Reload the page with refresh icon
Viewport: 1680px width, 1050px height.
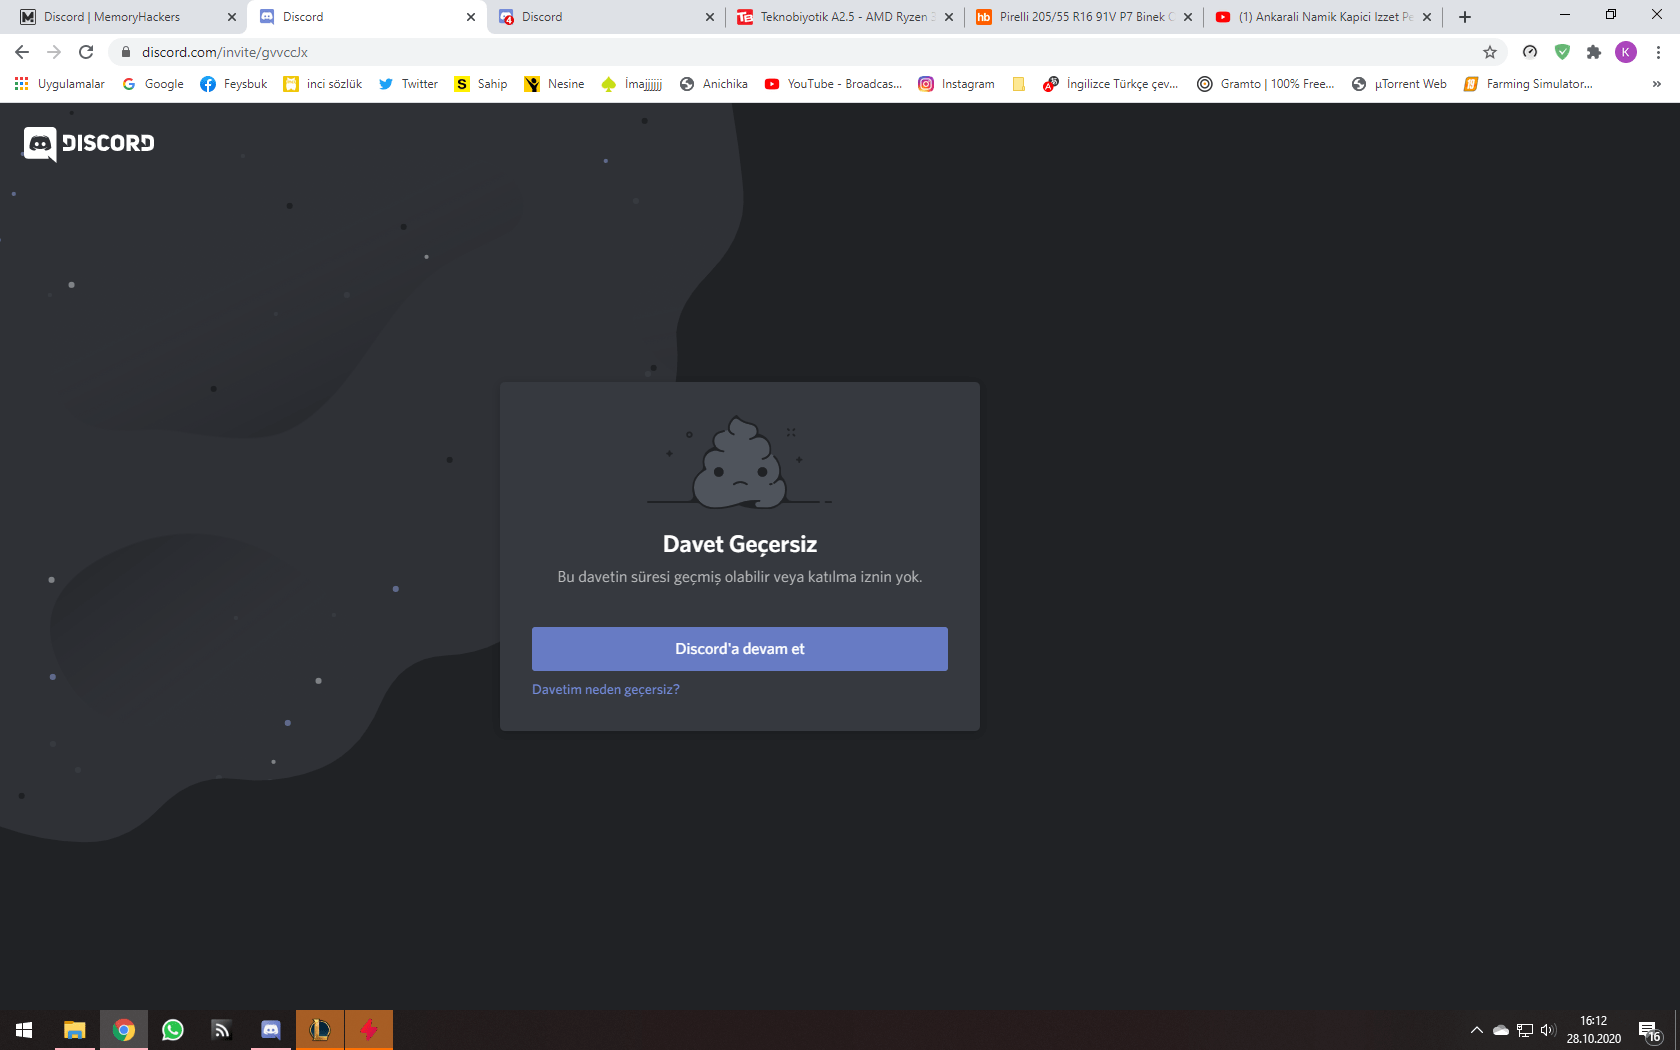(x=86, y=52)
